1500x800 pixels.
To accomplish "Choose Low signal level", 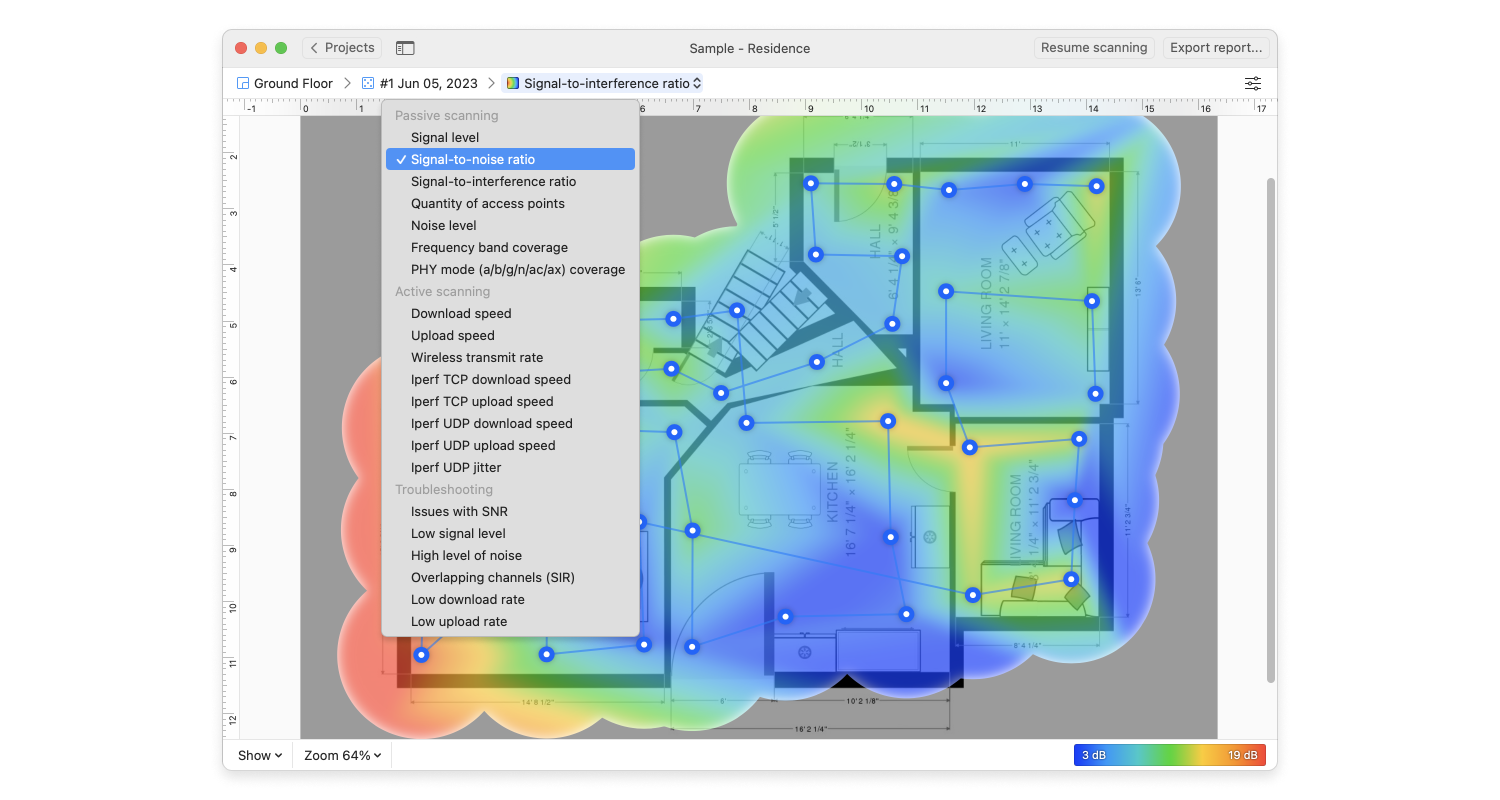I will (510, 534).
